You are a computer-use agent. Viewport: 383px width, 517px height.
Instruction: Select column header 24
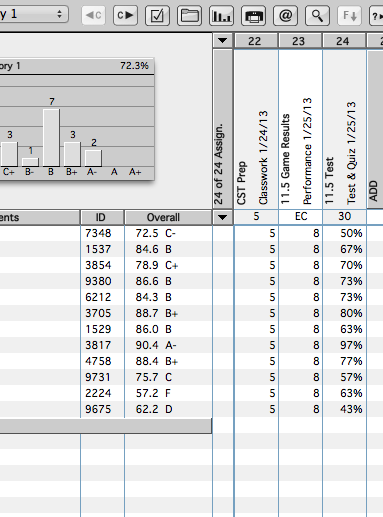coord(344,41)
